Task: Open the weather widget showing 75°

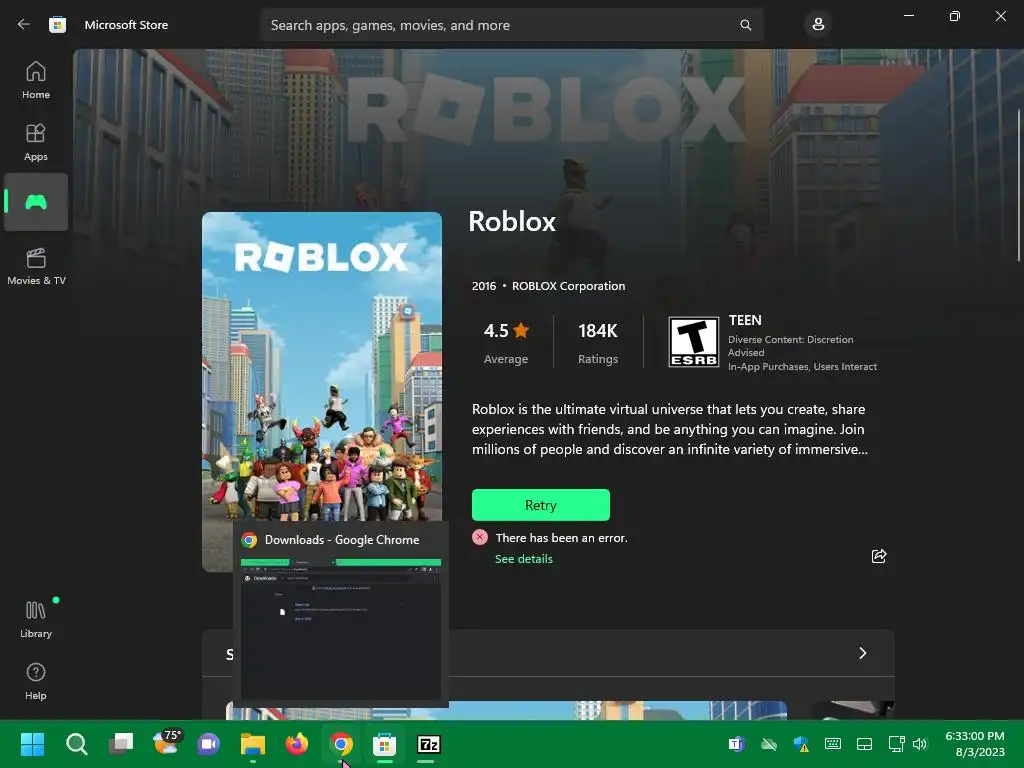Action: [x=166, y=743]
